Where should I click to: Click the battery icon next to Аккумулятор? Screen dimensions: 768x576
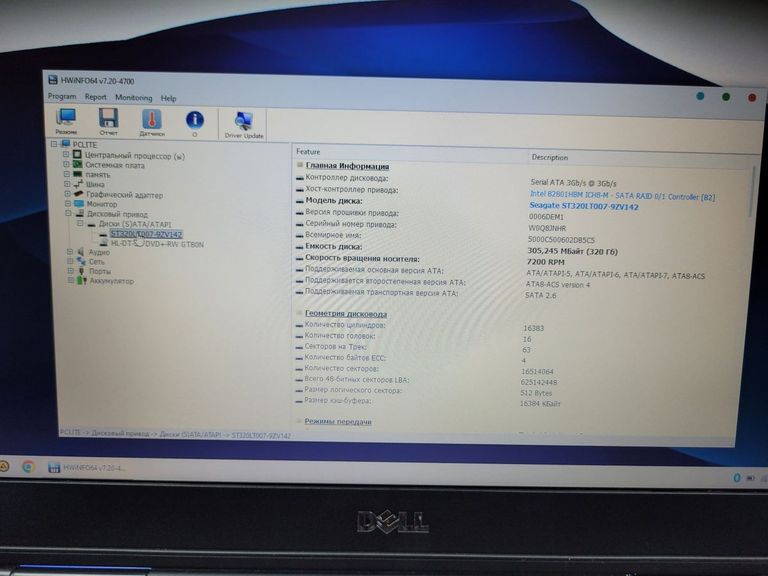pos(82,280)
